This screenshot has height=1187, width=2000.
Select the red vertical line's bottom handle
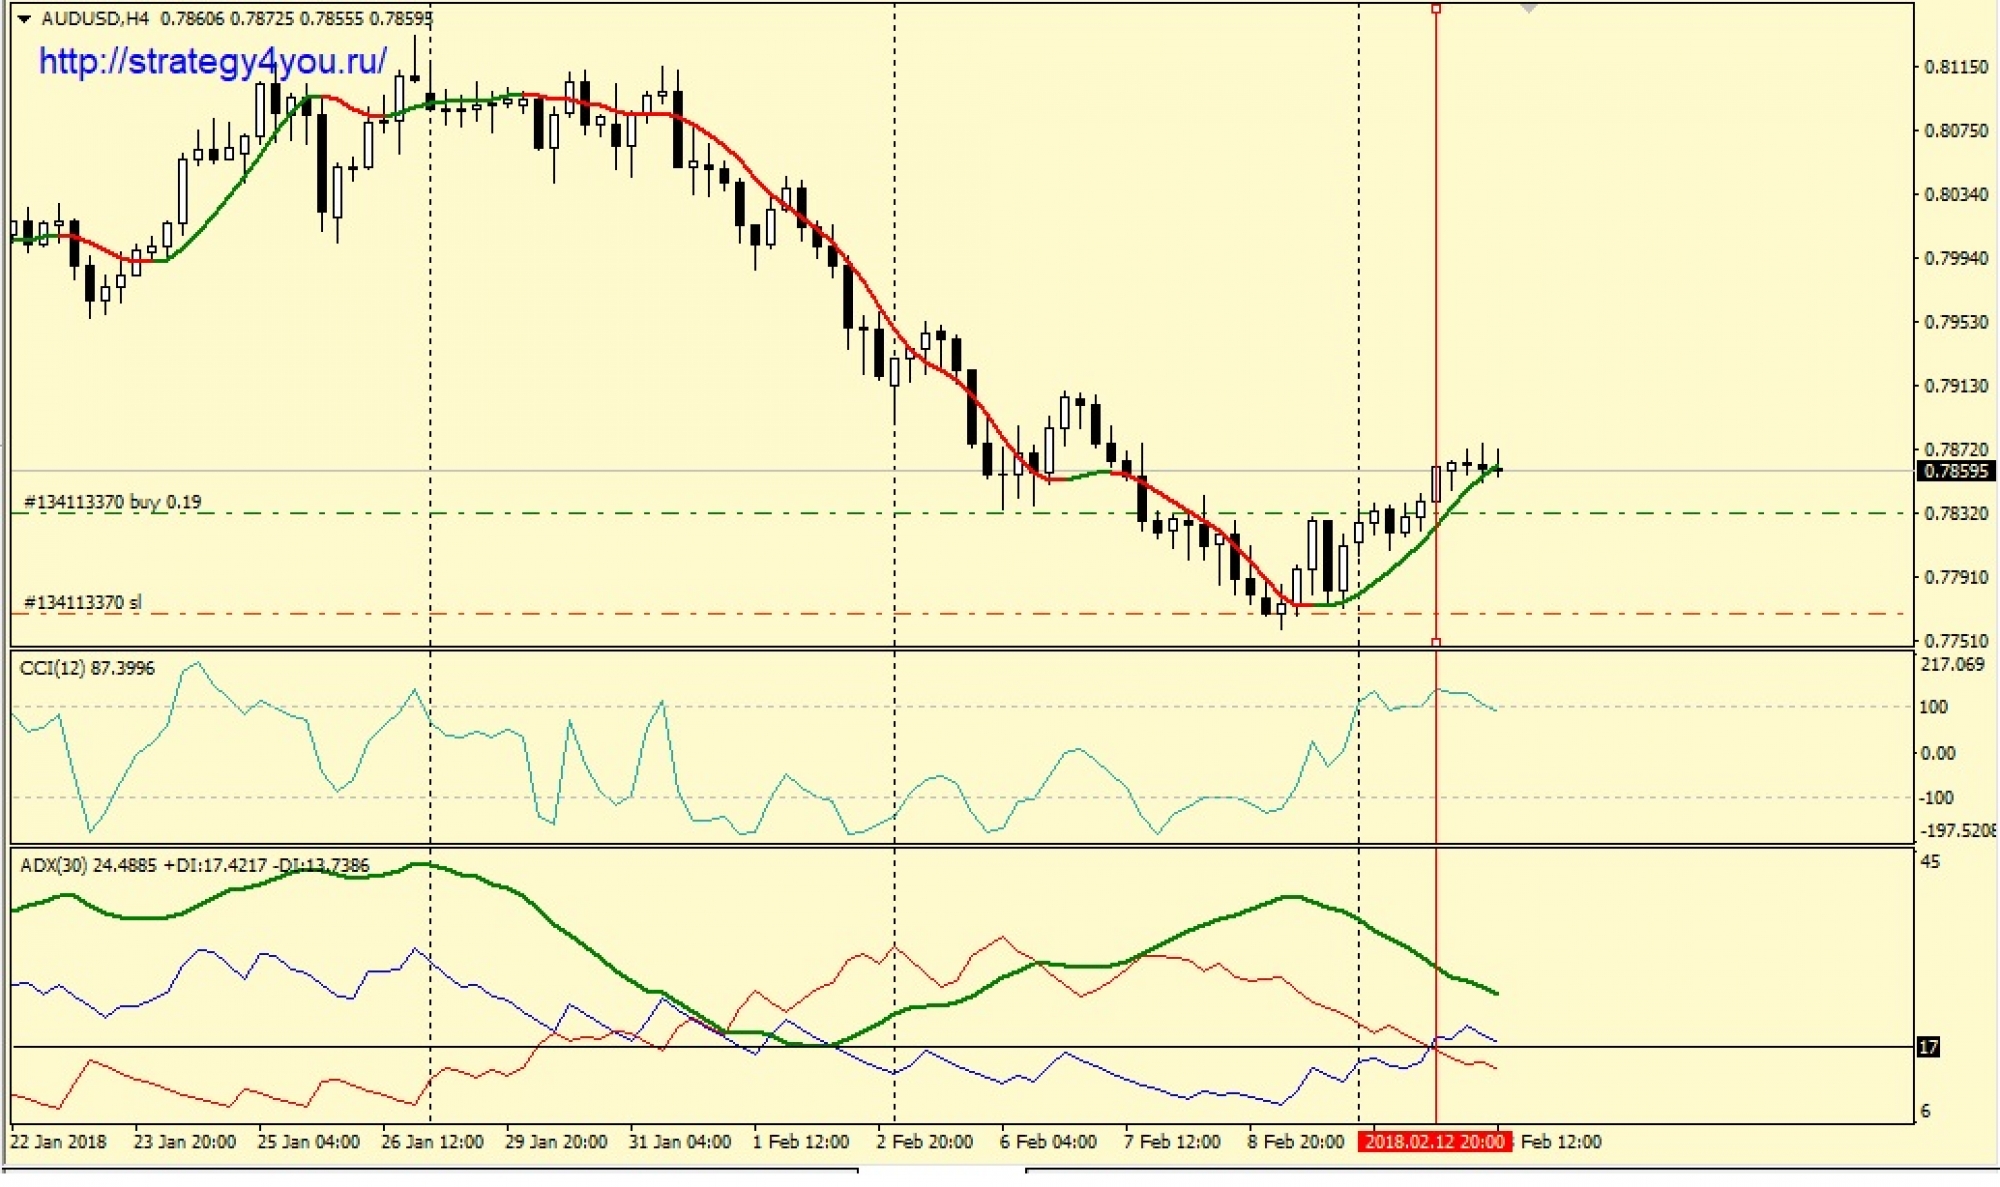tap(1436, 642)
